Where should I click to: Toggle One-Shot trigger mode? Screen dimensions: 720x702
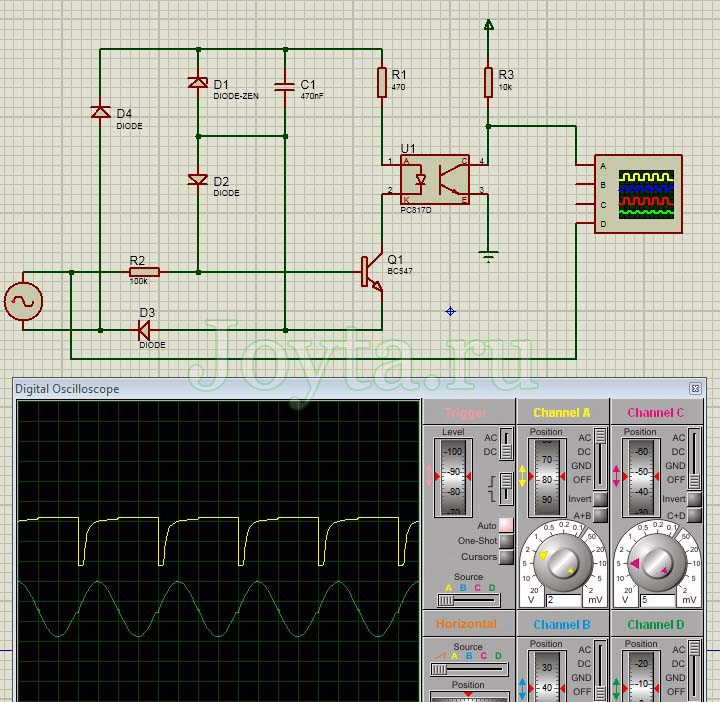[506, 541]
